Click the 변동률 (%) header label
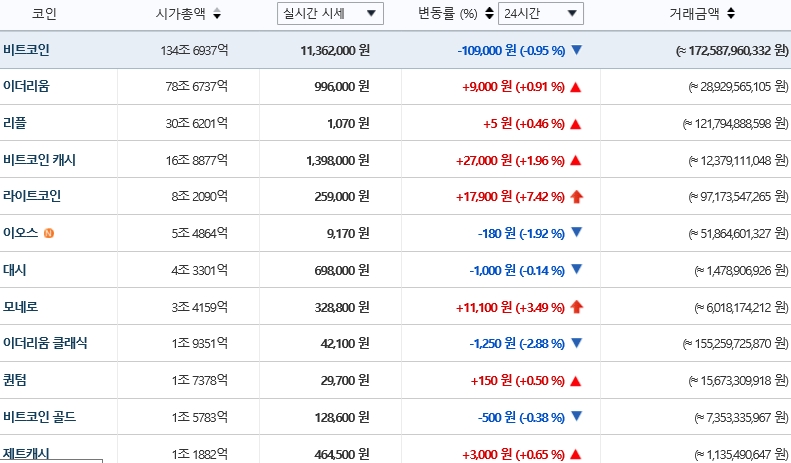Image resolution: width=791 pixels, height=463 pixels. (x=448, y=14)
